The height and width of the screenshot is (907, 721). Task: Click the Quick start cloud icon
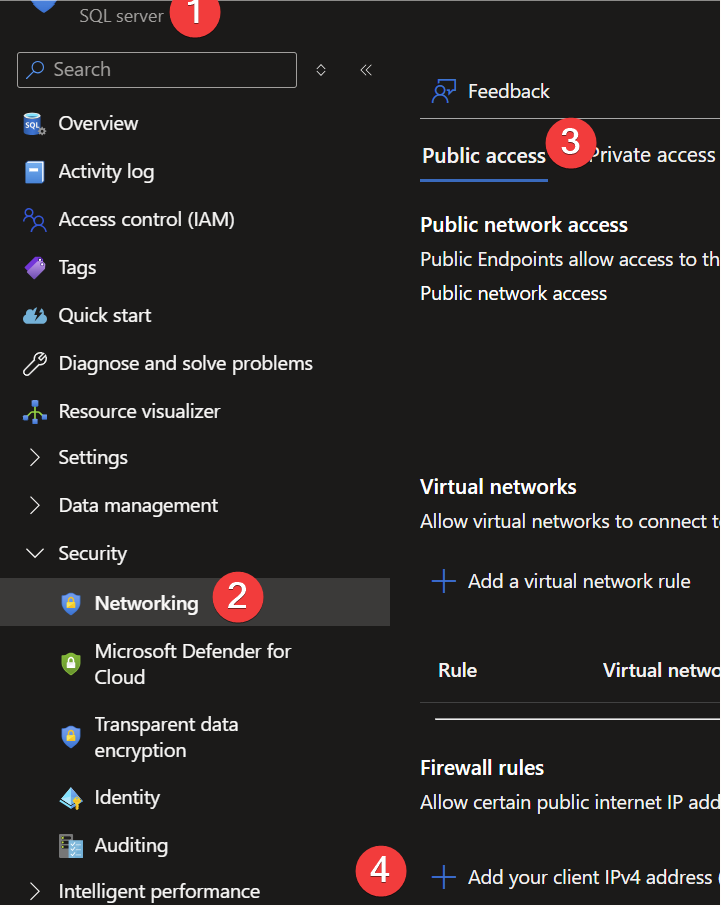(35, 316)
